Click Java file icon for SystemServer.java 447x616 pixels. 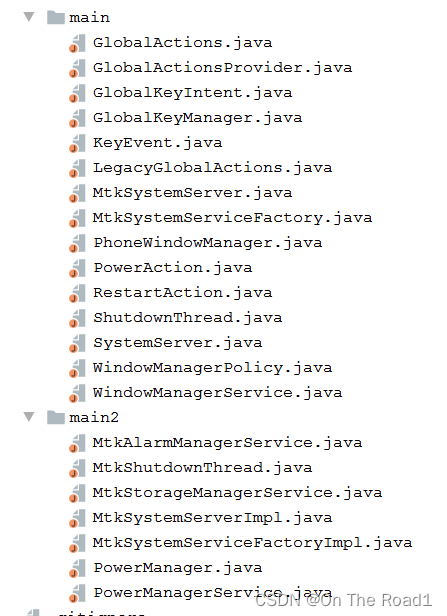point(77,343)
